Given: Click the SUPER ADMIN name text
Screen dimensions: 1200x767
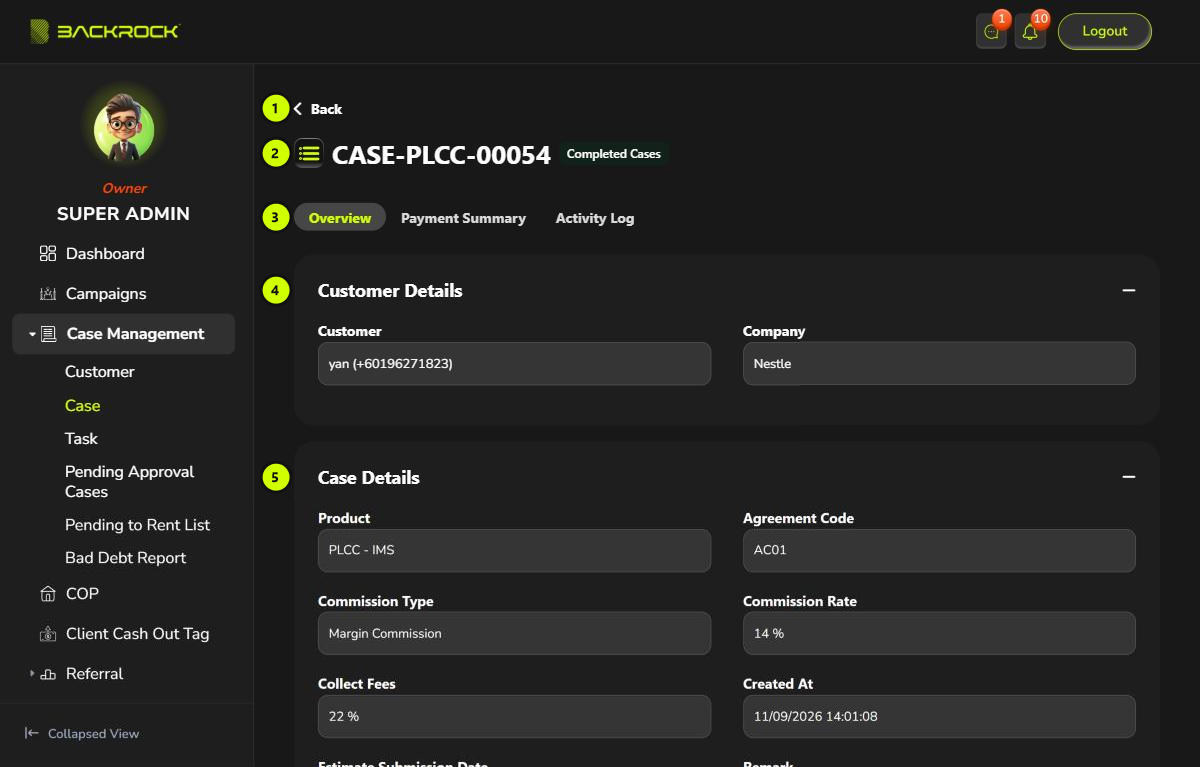Looking at the screenshot, I should [123, 214].
